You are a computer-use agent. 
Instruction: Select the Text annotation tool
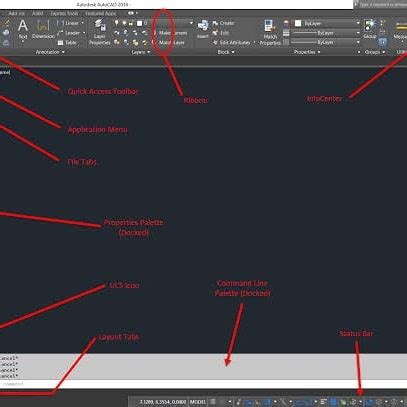tap(23, 30)
